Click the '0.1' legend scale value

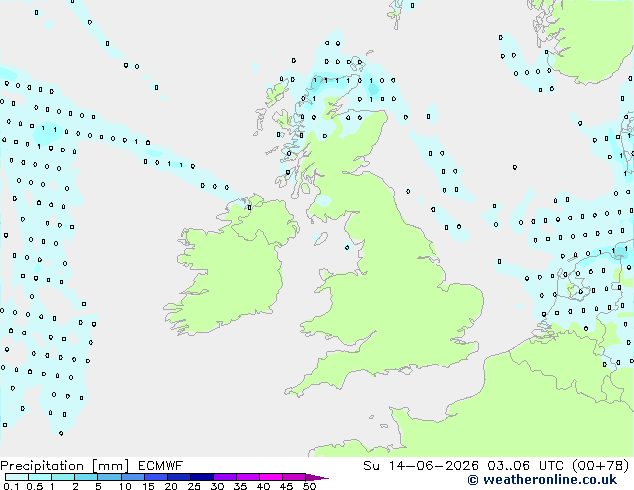[x=11, y=486]
